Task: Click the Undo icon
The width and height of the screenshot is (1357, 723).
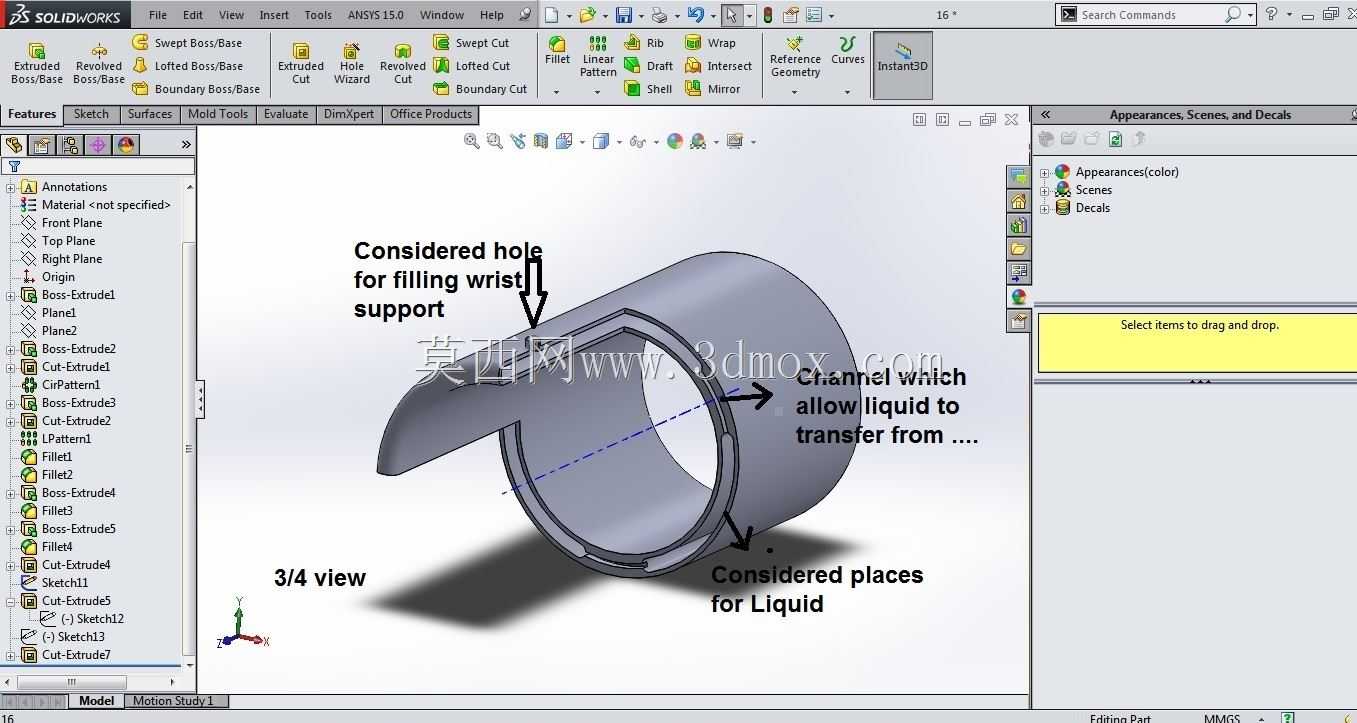Action: 696,15
